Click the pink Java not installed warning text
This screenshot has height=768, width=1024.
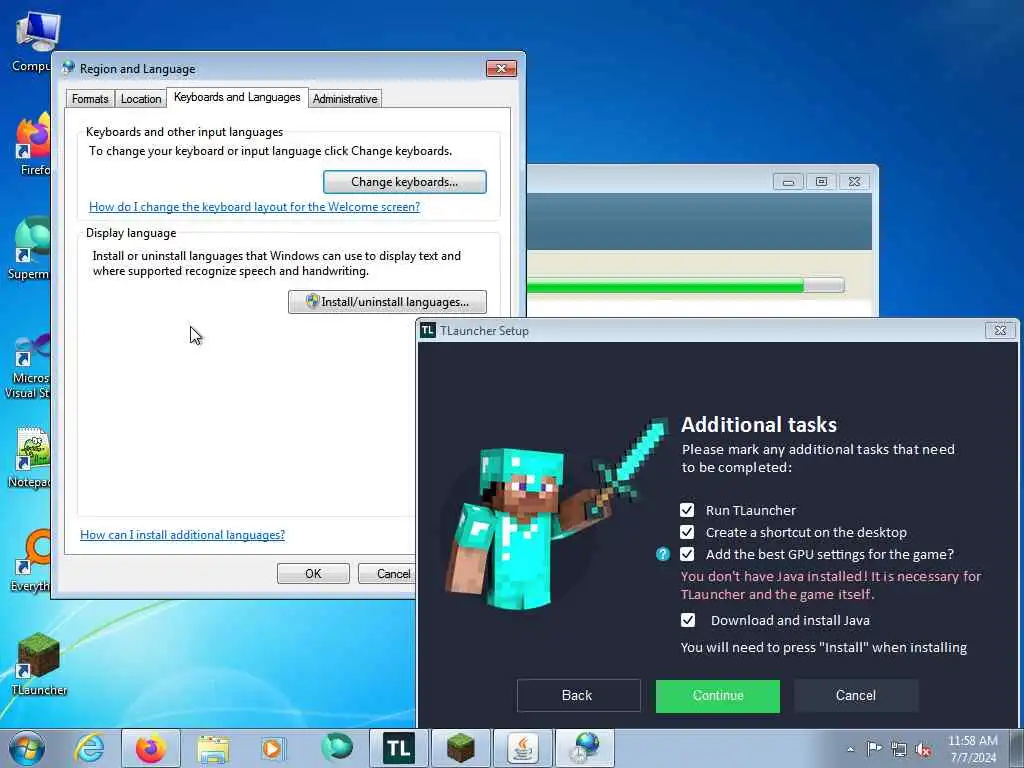[831, 585]
